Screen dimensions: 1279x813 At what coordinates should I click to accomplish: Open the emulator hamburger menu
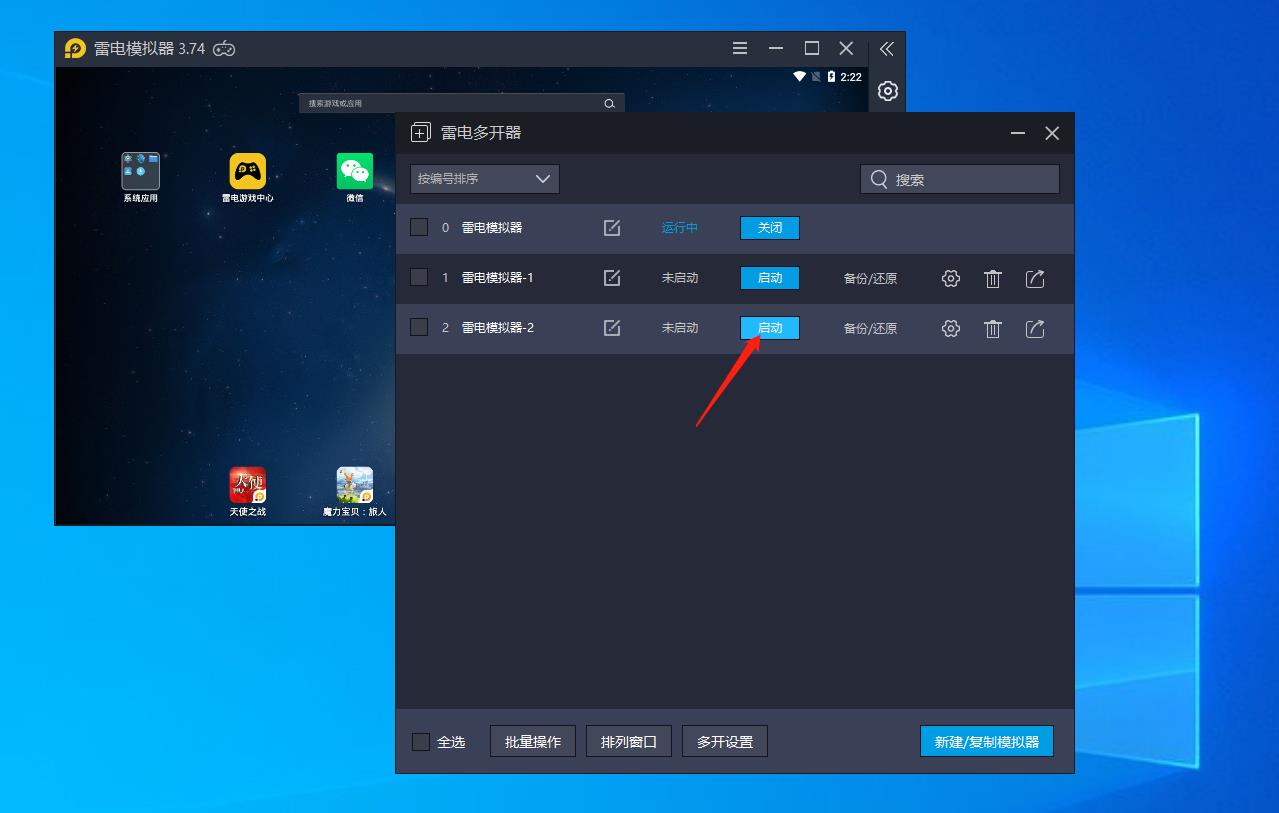[740, 49]
